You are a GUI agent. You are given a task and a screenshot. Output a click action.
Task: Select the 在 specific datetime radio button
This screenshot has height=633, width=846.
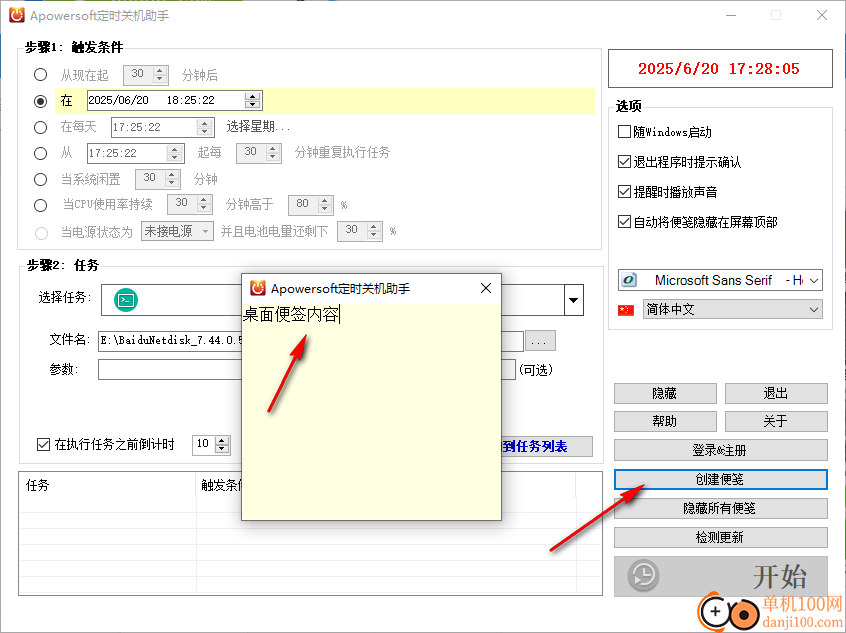click(x=40, y=101)
